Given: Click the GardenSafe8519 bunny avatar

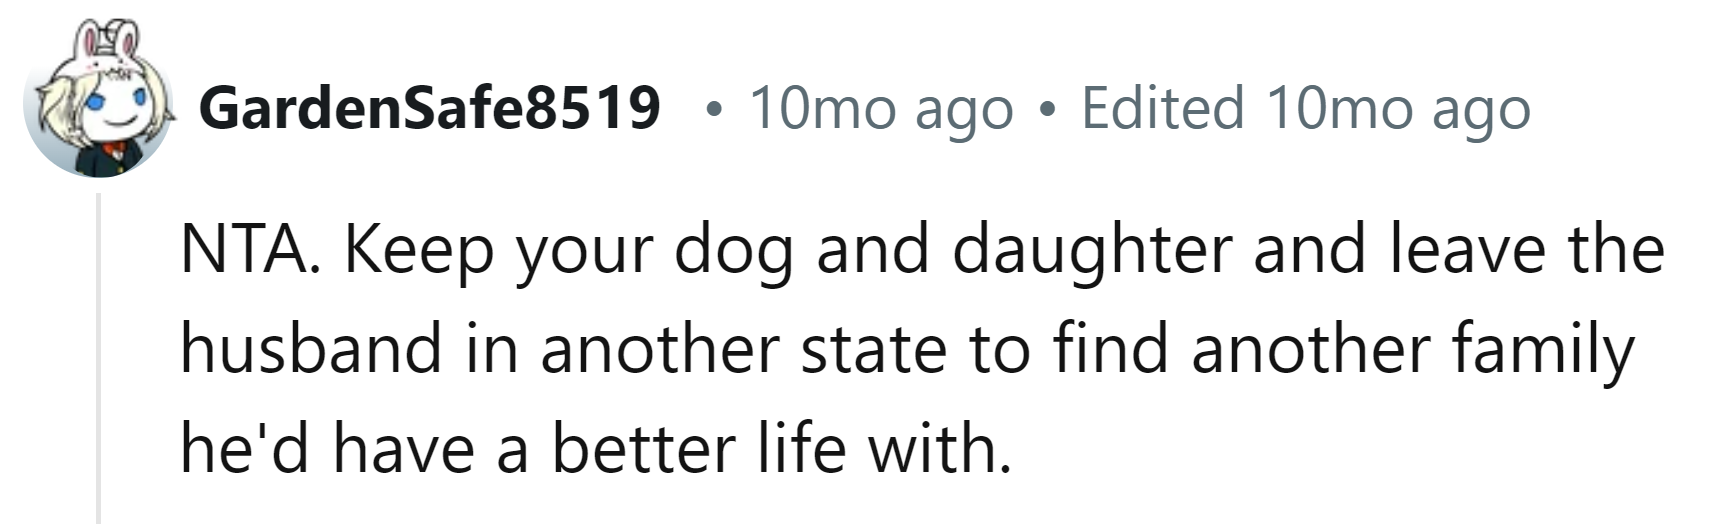Looking at the screenshot, I should 97,106.
